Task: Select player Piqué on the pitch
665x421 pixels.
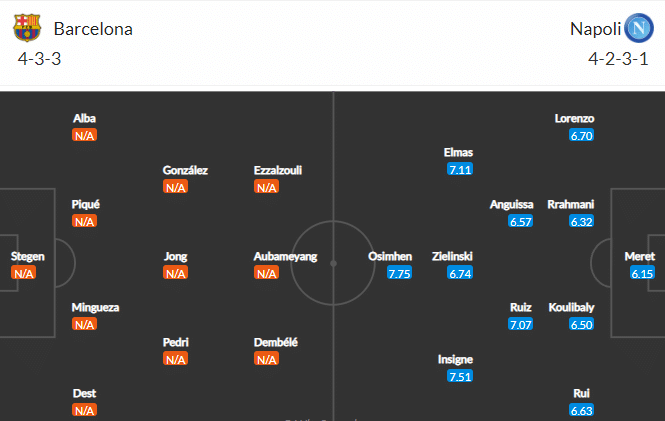Action: point(85,204)
